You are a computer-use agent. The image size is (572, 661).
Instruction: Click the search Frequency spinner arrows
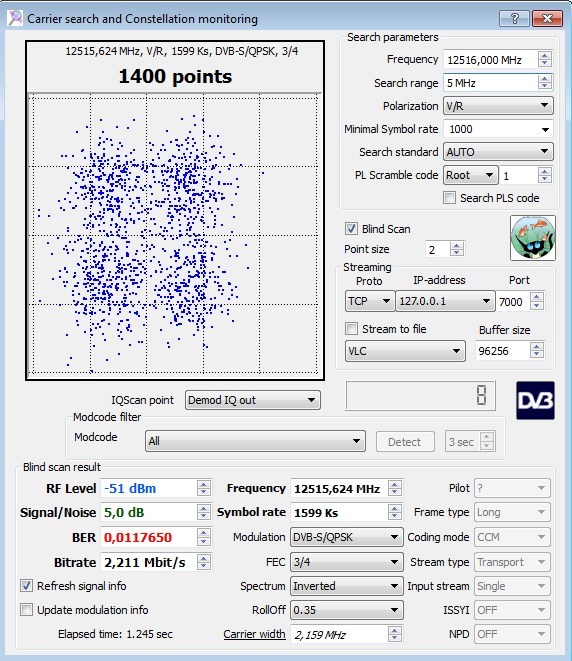[545, 59]
